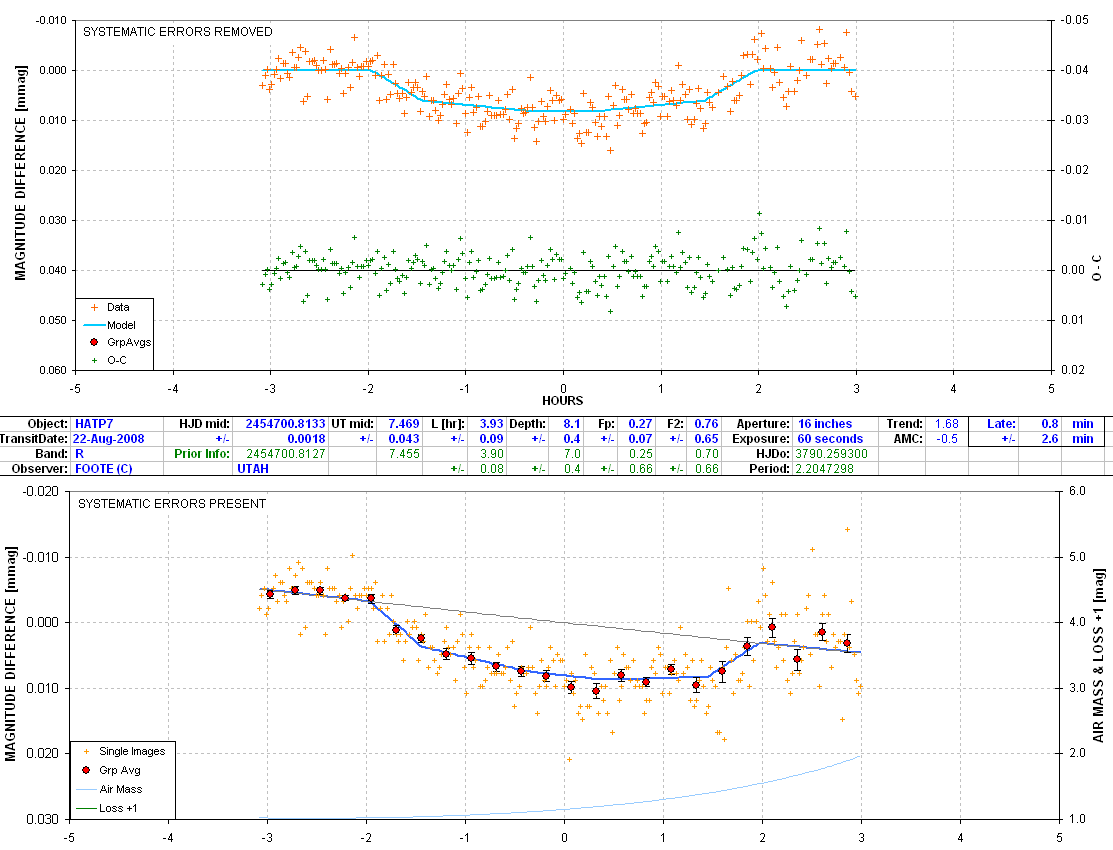Select the prior depth value '7.0'
Viewport: 1113px width, 850px height.
pyautogui.click(x=572, y=454)
